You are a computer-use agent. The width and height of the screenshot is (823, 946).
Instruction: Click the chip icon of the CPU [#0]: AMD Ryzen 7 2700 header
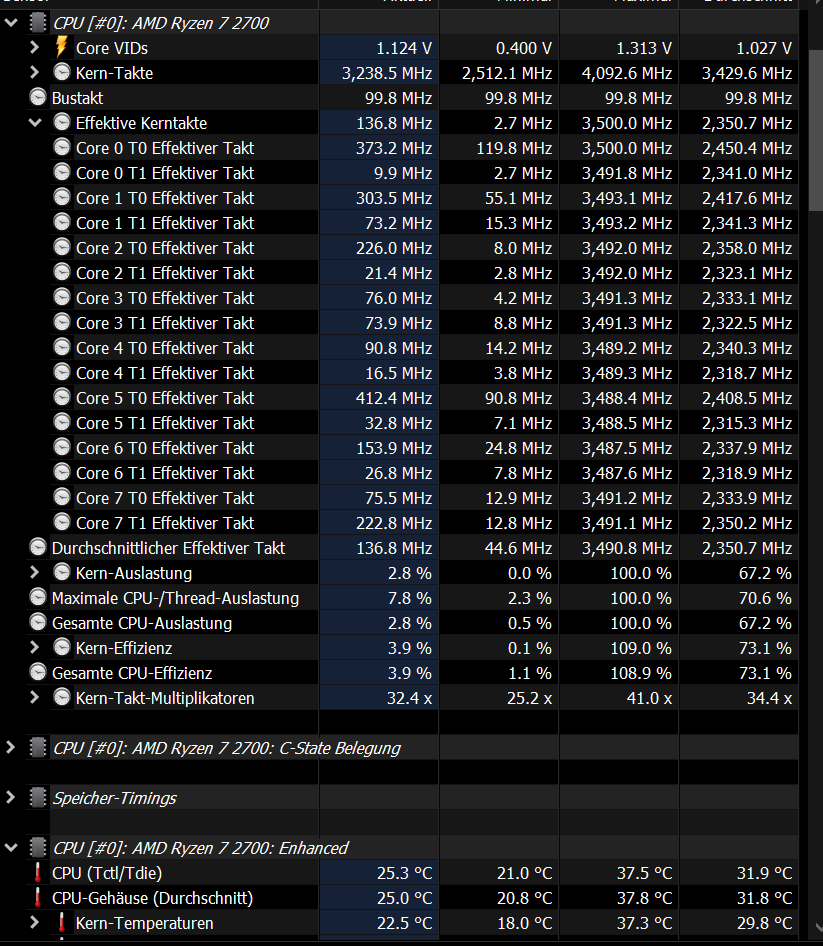pos(37,23)
